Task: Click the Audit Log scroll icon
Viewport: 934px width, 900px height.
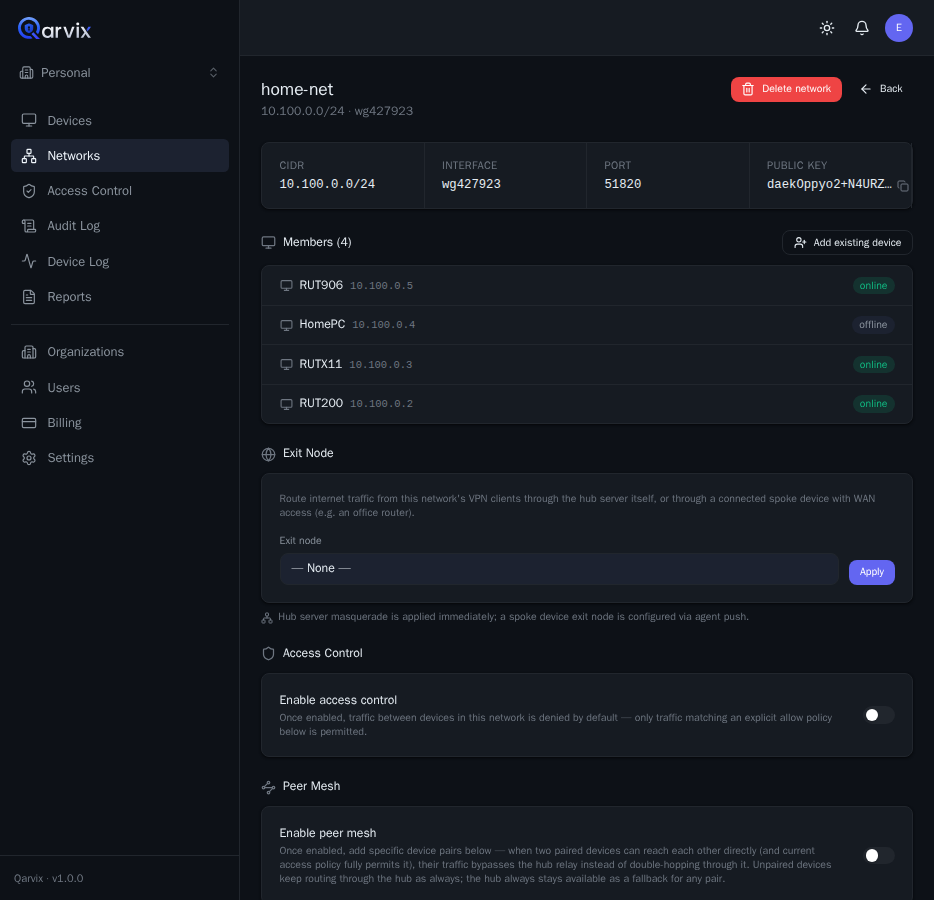Action: point(29,226)
